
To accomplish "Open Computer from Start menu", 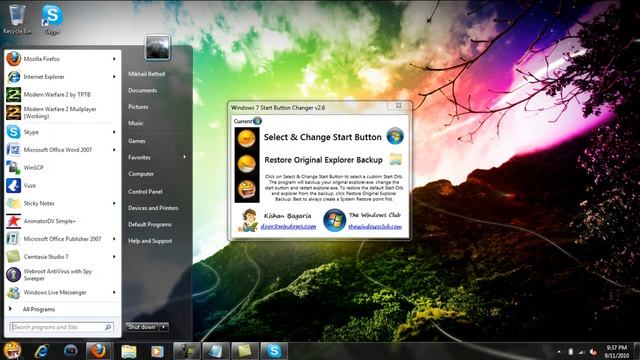I will (141, 174).
